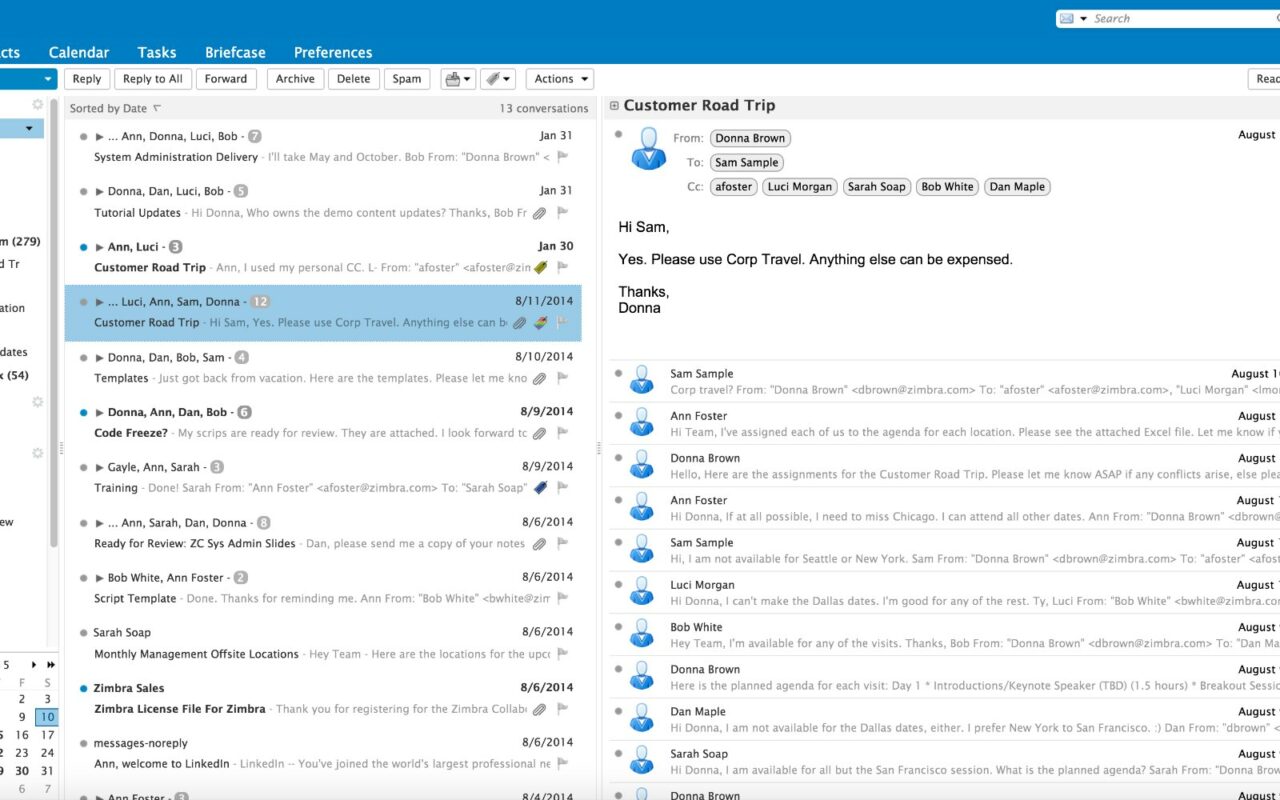
Task: Toggle the flag on System Administration Delivery
Action: coord(562,157)
